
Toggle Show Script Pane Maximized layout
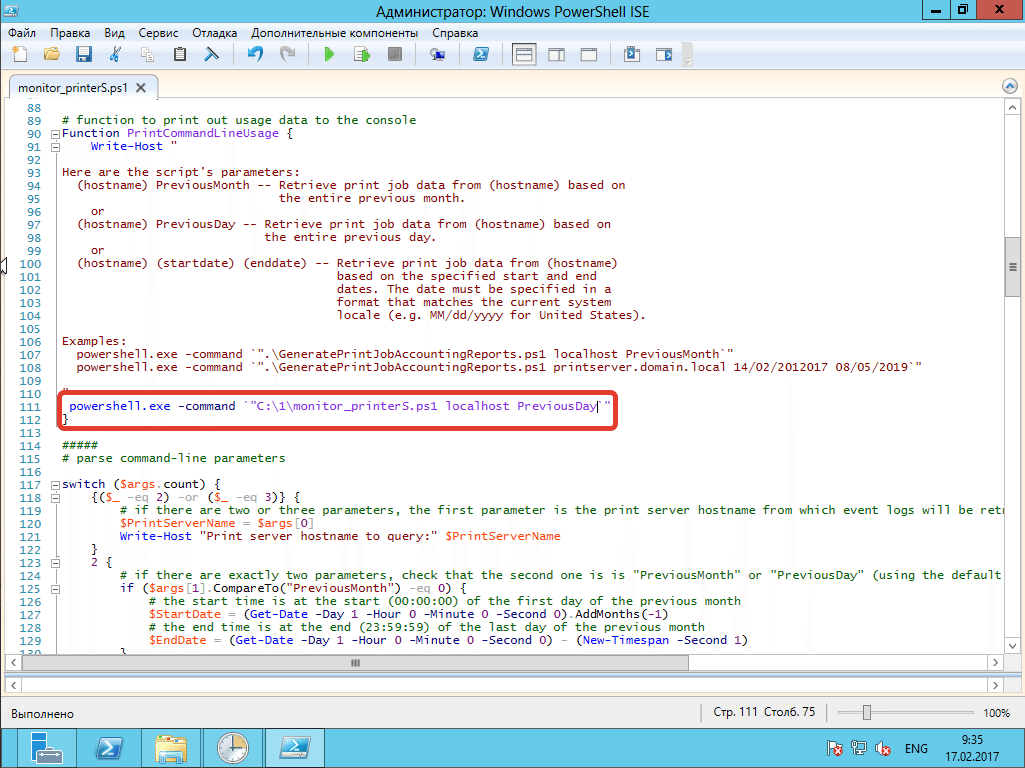pyautogui.click(x=589, y=54)
